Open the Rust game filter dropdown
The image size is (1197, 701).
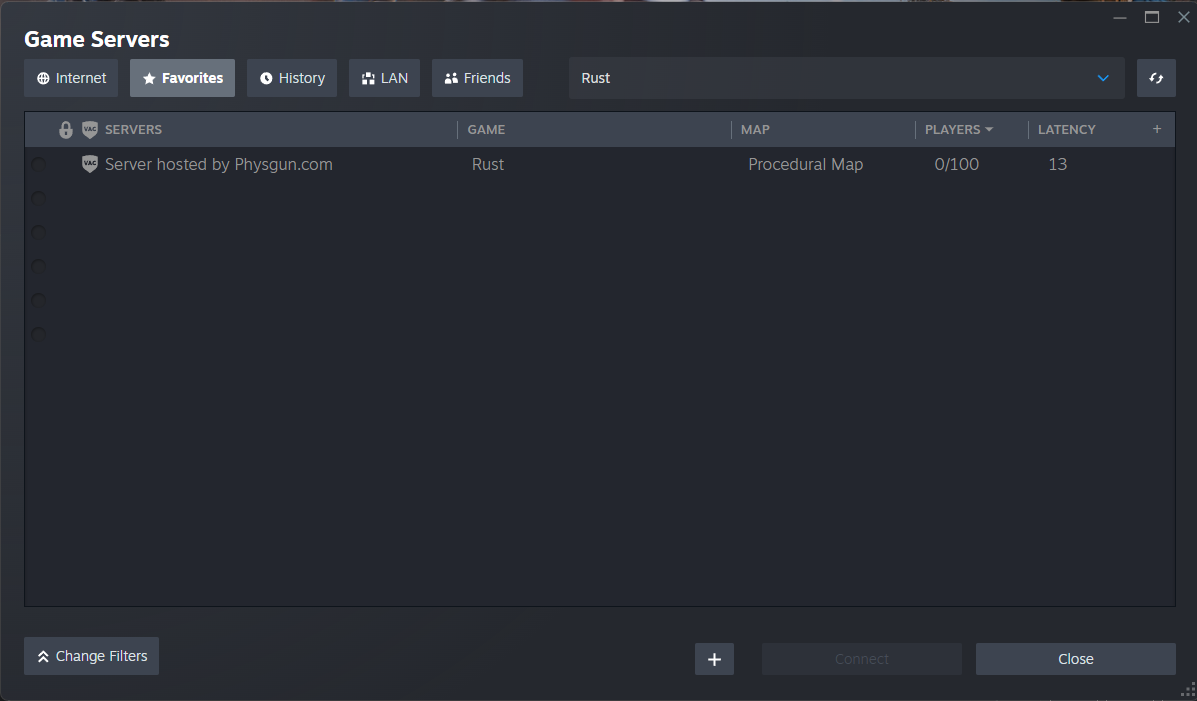point(846,78)
